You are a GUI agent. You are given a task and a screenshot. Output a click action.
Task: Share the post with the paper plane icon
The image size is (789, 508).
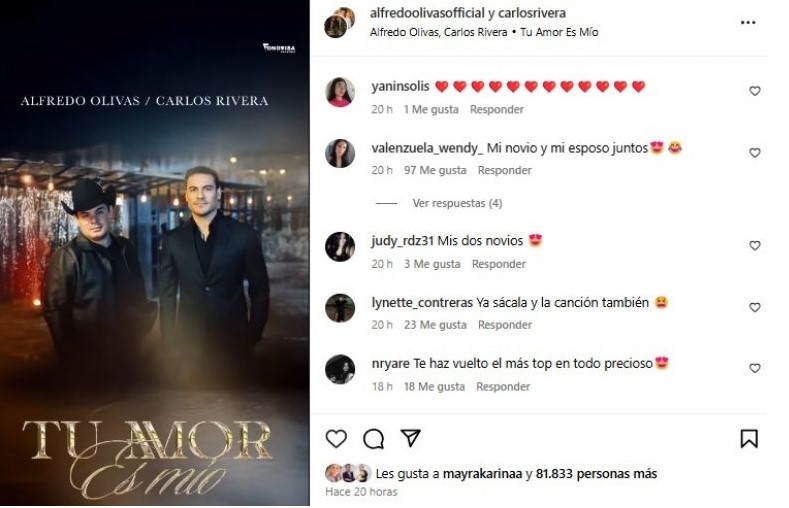411,438
